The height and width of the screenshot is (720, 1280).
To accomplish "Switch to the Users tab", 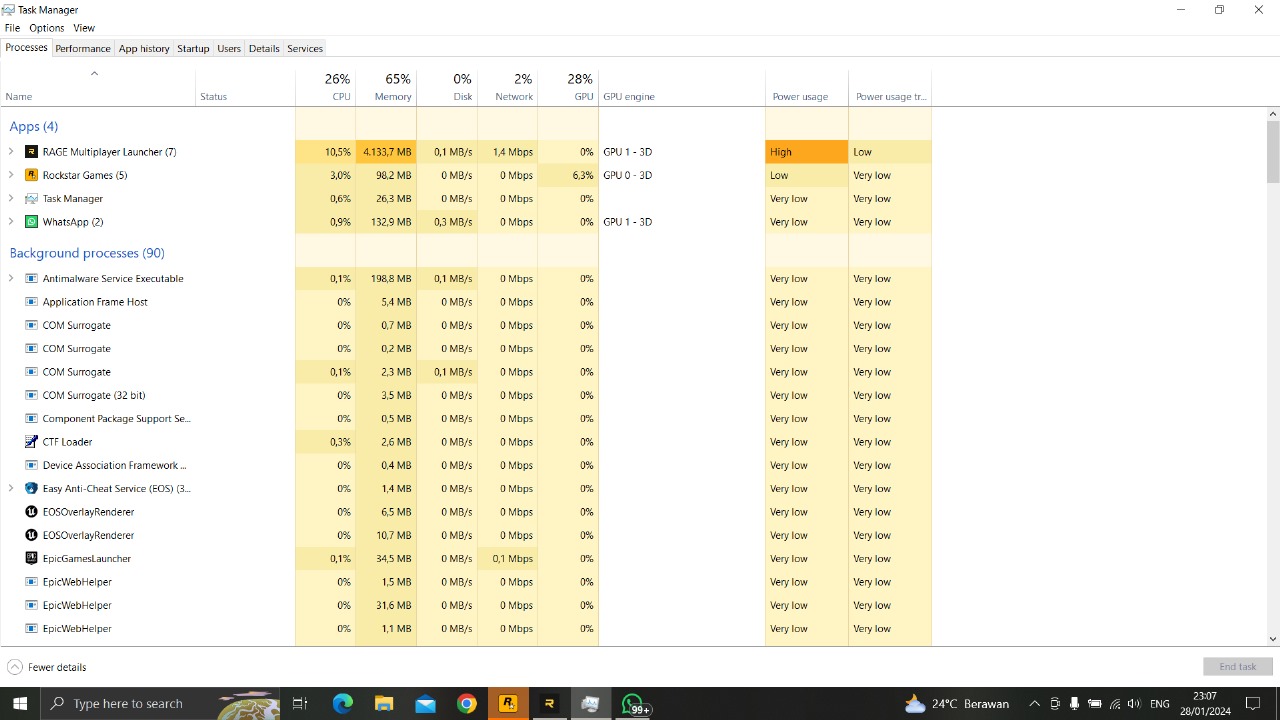I will pos(229,48).
